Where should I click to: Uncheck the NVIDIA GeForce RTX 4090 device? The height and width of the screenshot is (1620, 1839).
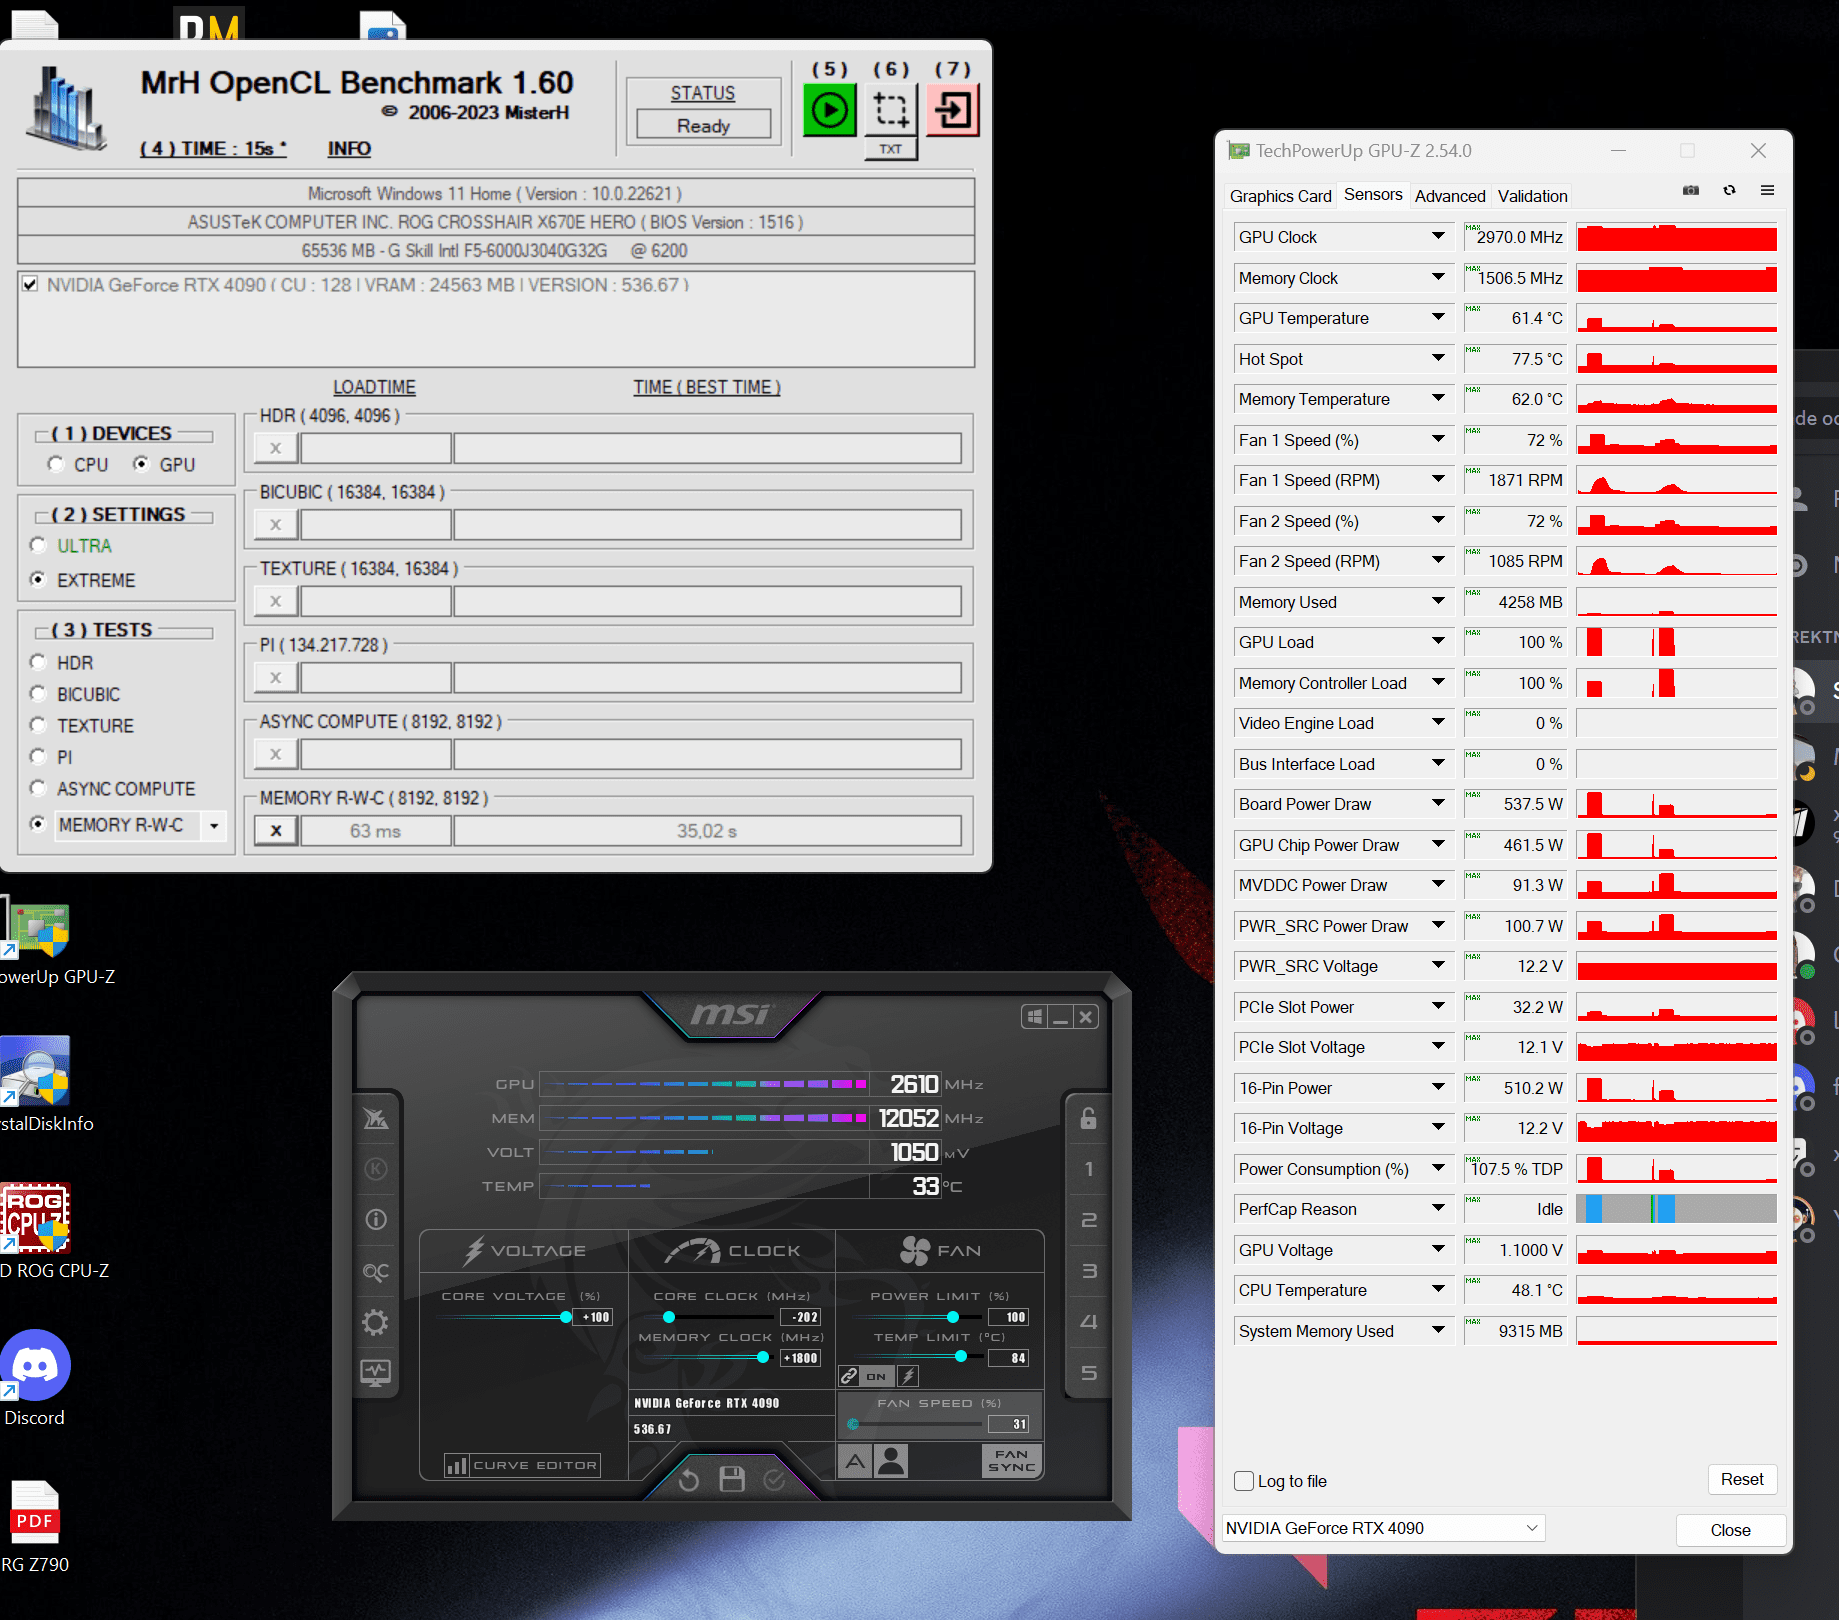pos(30,284)
